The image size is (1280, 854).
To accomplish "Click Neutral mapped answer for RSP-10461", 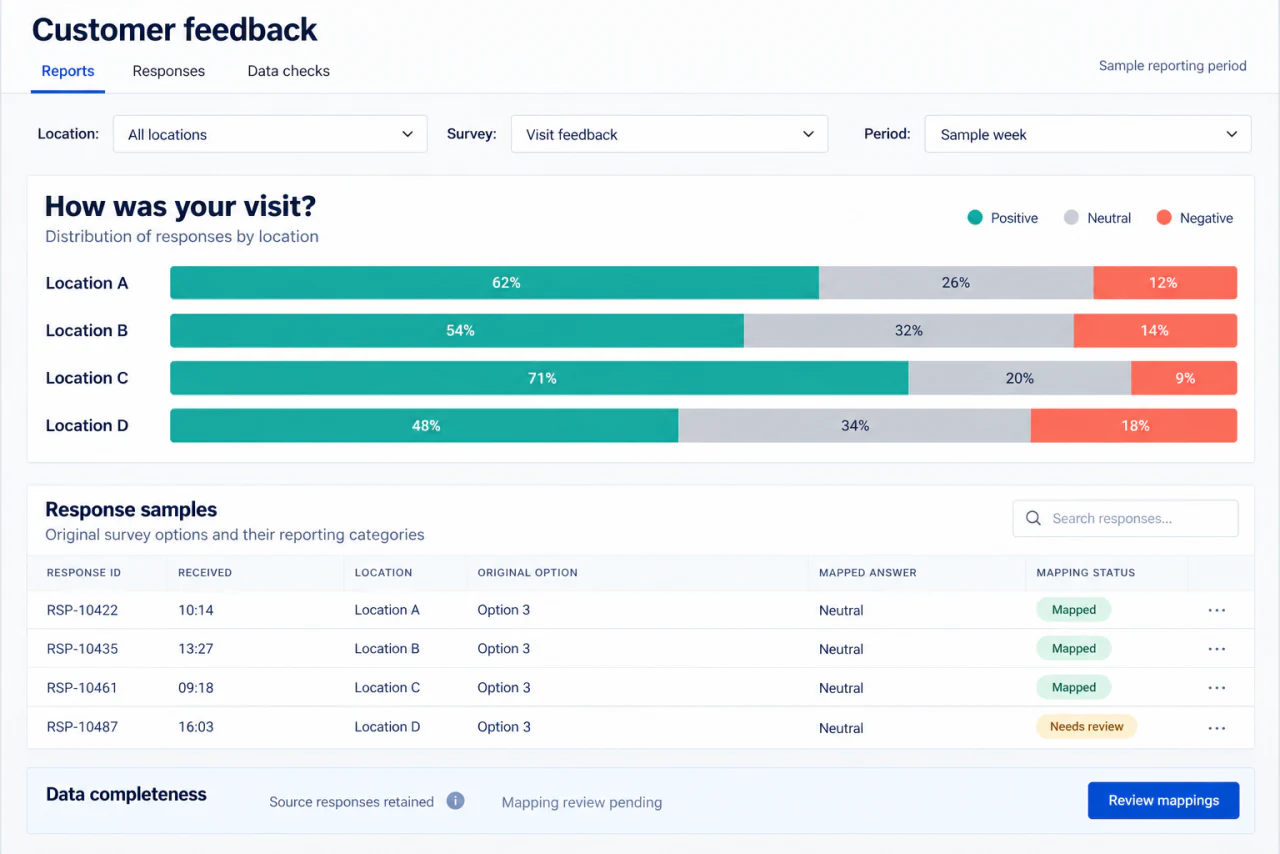I will coord(841,688).
